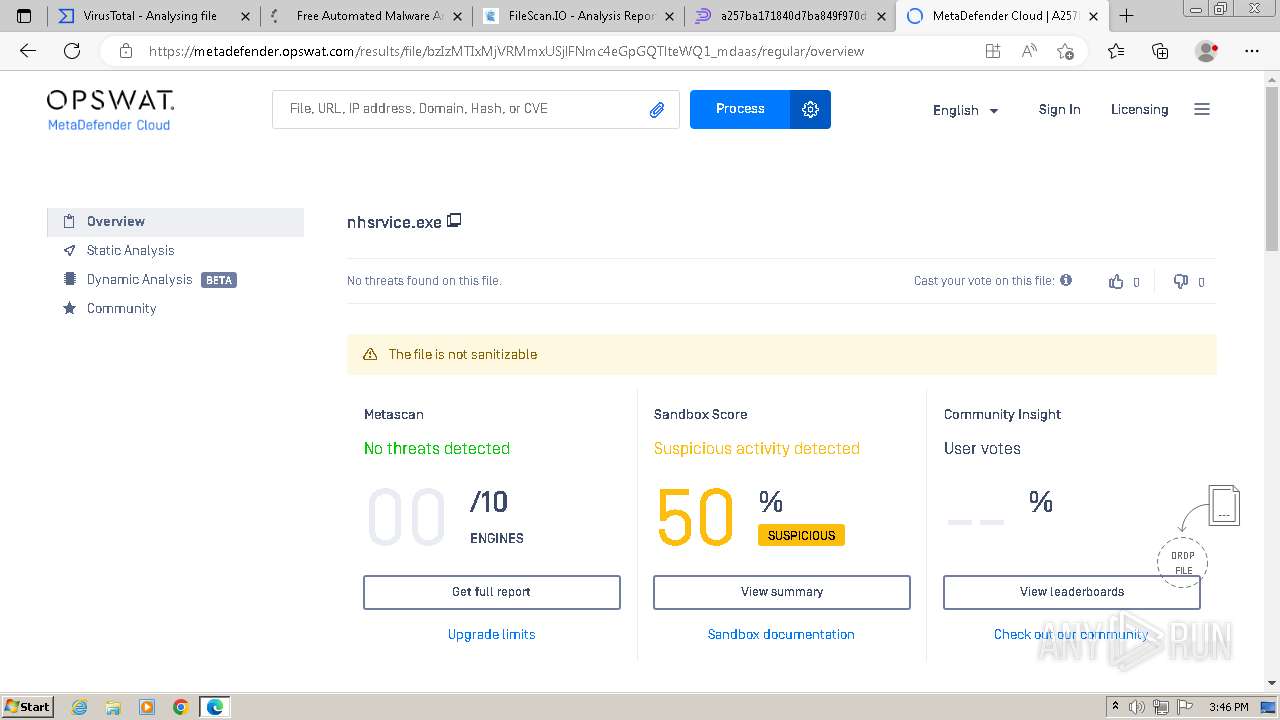The image size is (1280, 720).
Task: Show vote info icon
Action: [x=1066, y=280]
